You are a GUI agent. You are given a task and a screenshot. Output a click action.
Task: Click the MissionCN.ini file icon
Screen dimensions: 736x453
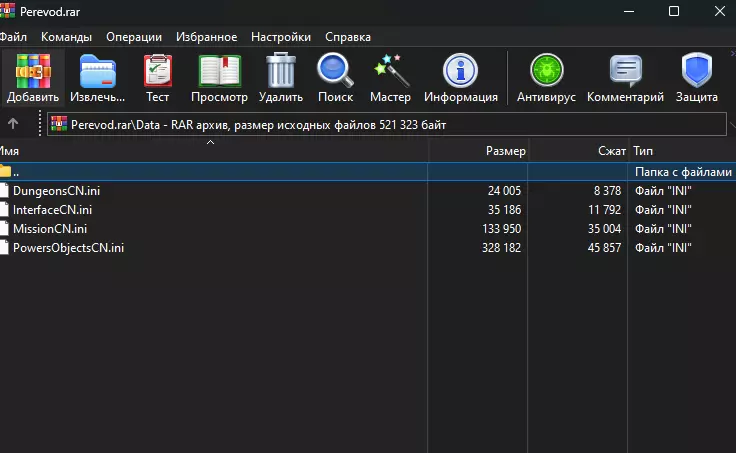coord(4,229)
